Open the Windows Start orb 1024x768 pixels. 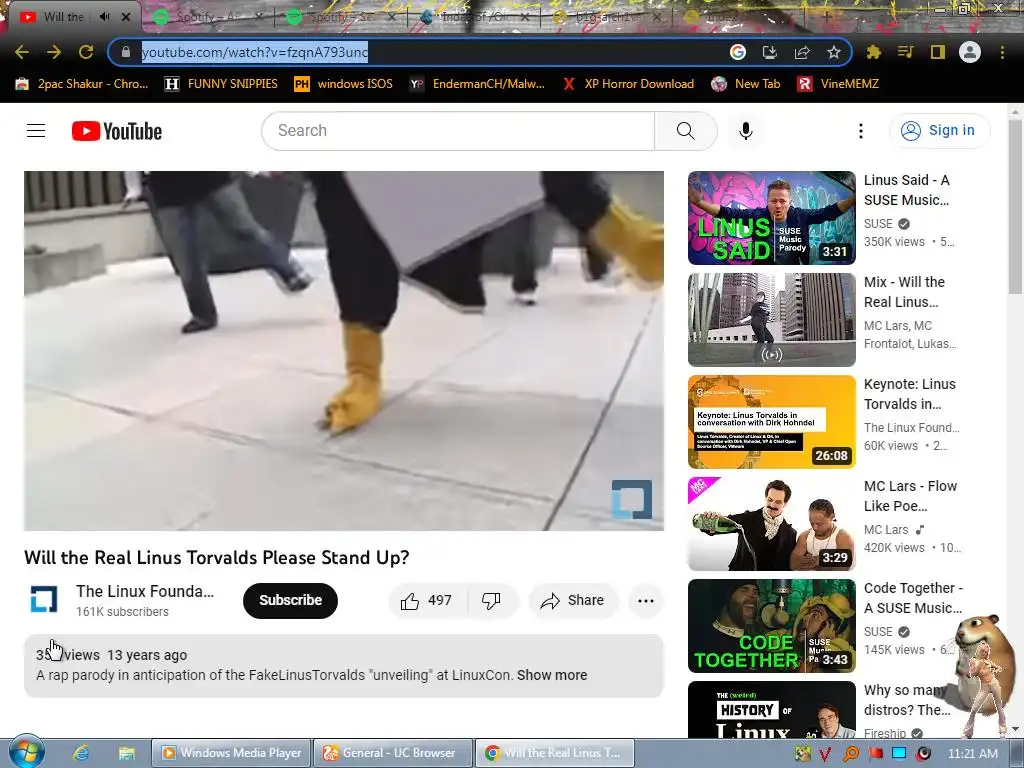click(26, 752)
